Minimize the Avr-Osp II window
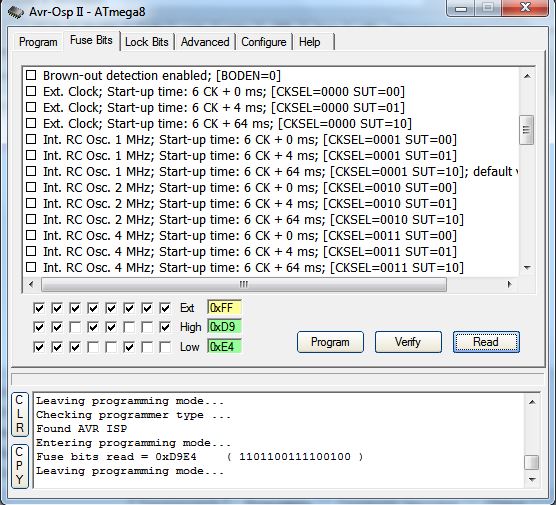 [461, 9]
